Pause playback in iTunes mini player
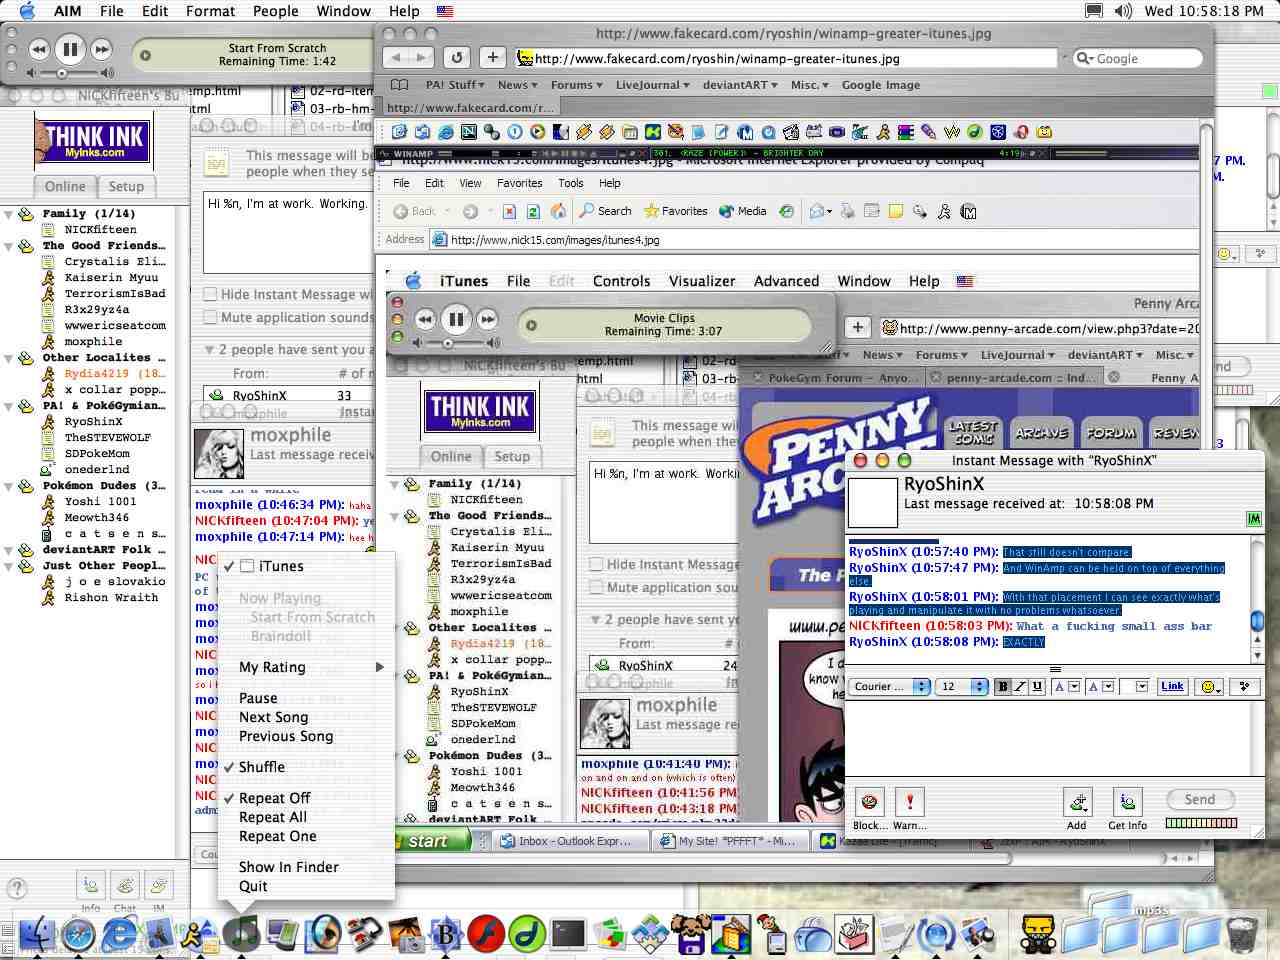The height and width of the screenshot is (960, 1280). point(70,48)
